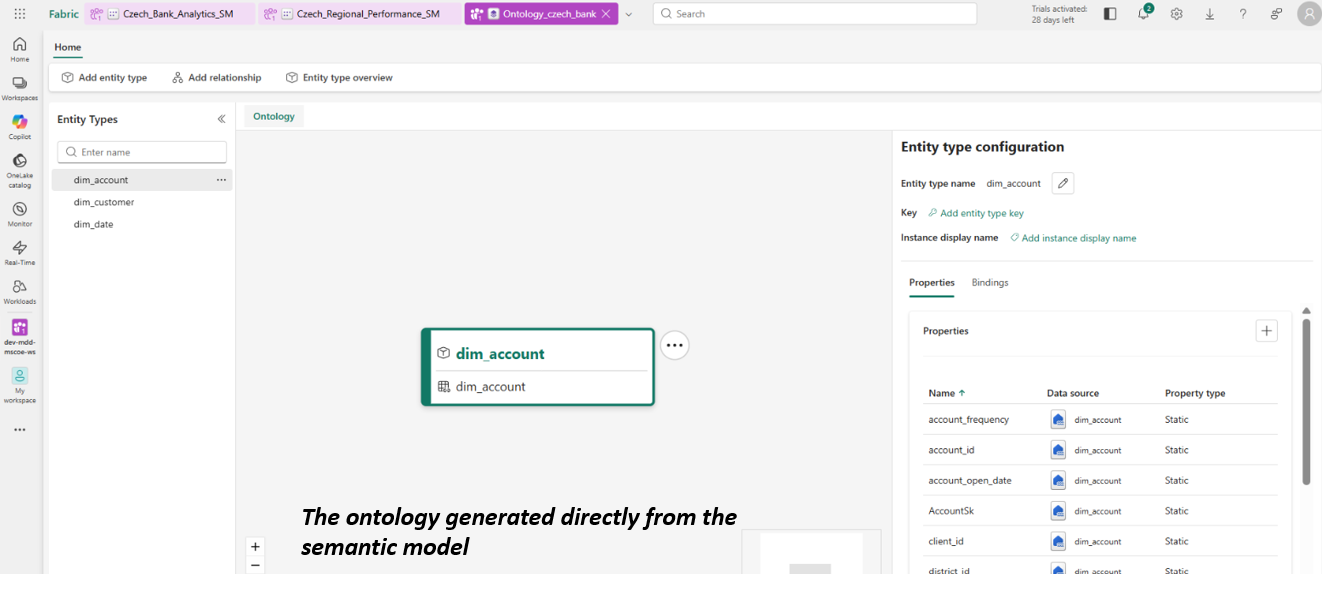This screenshot has height=608, width=1323.
Task: Open the Copilot icon in left sidebar
Action: tap(19, 123)
